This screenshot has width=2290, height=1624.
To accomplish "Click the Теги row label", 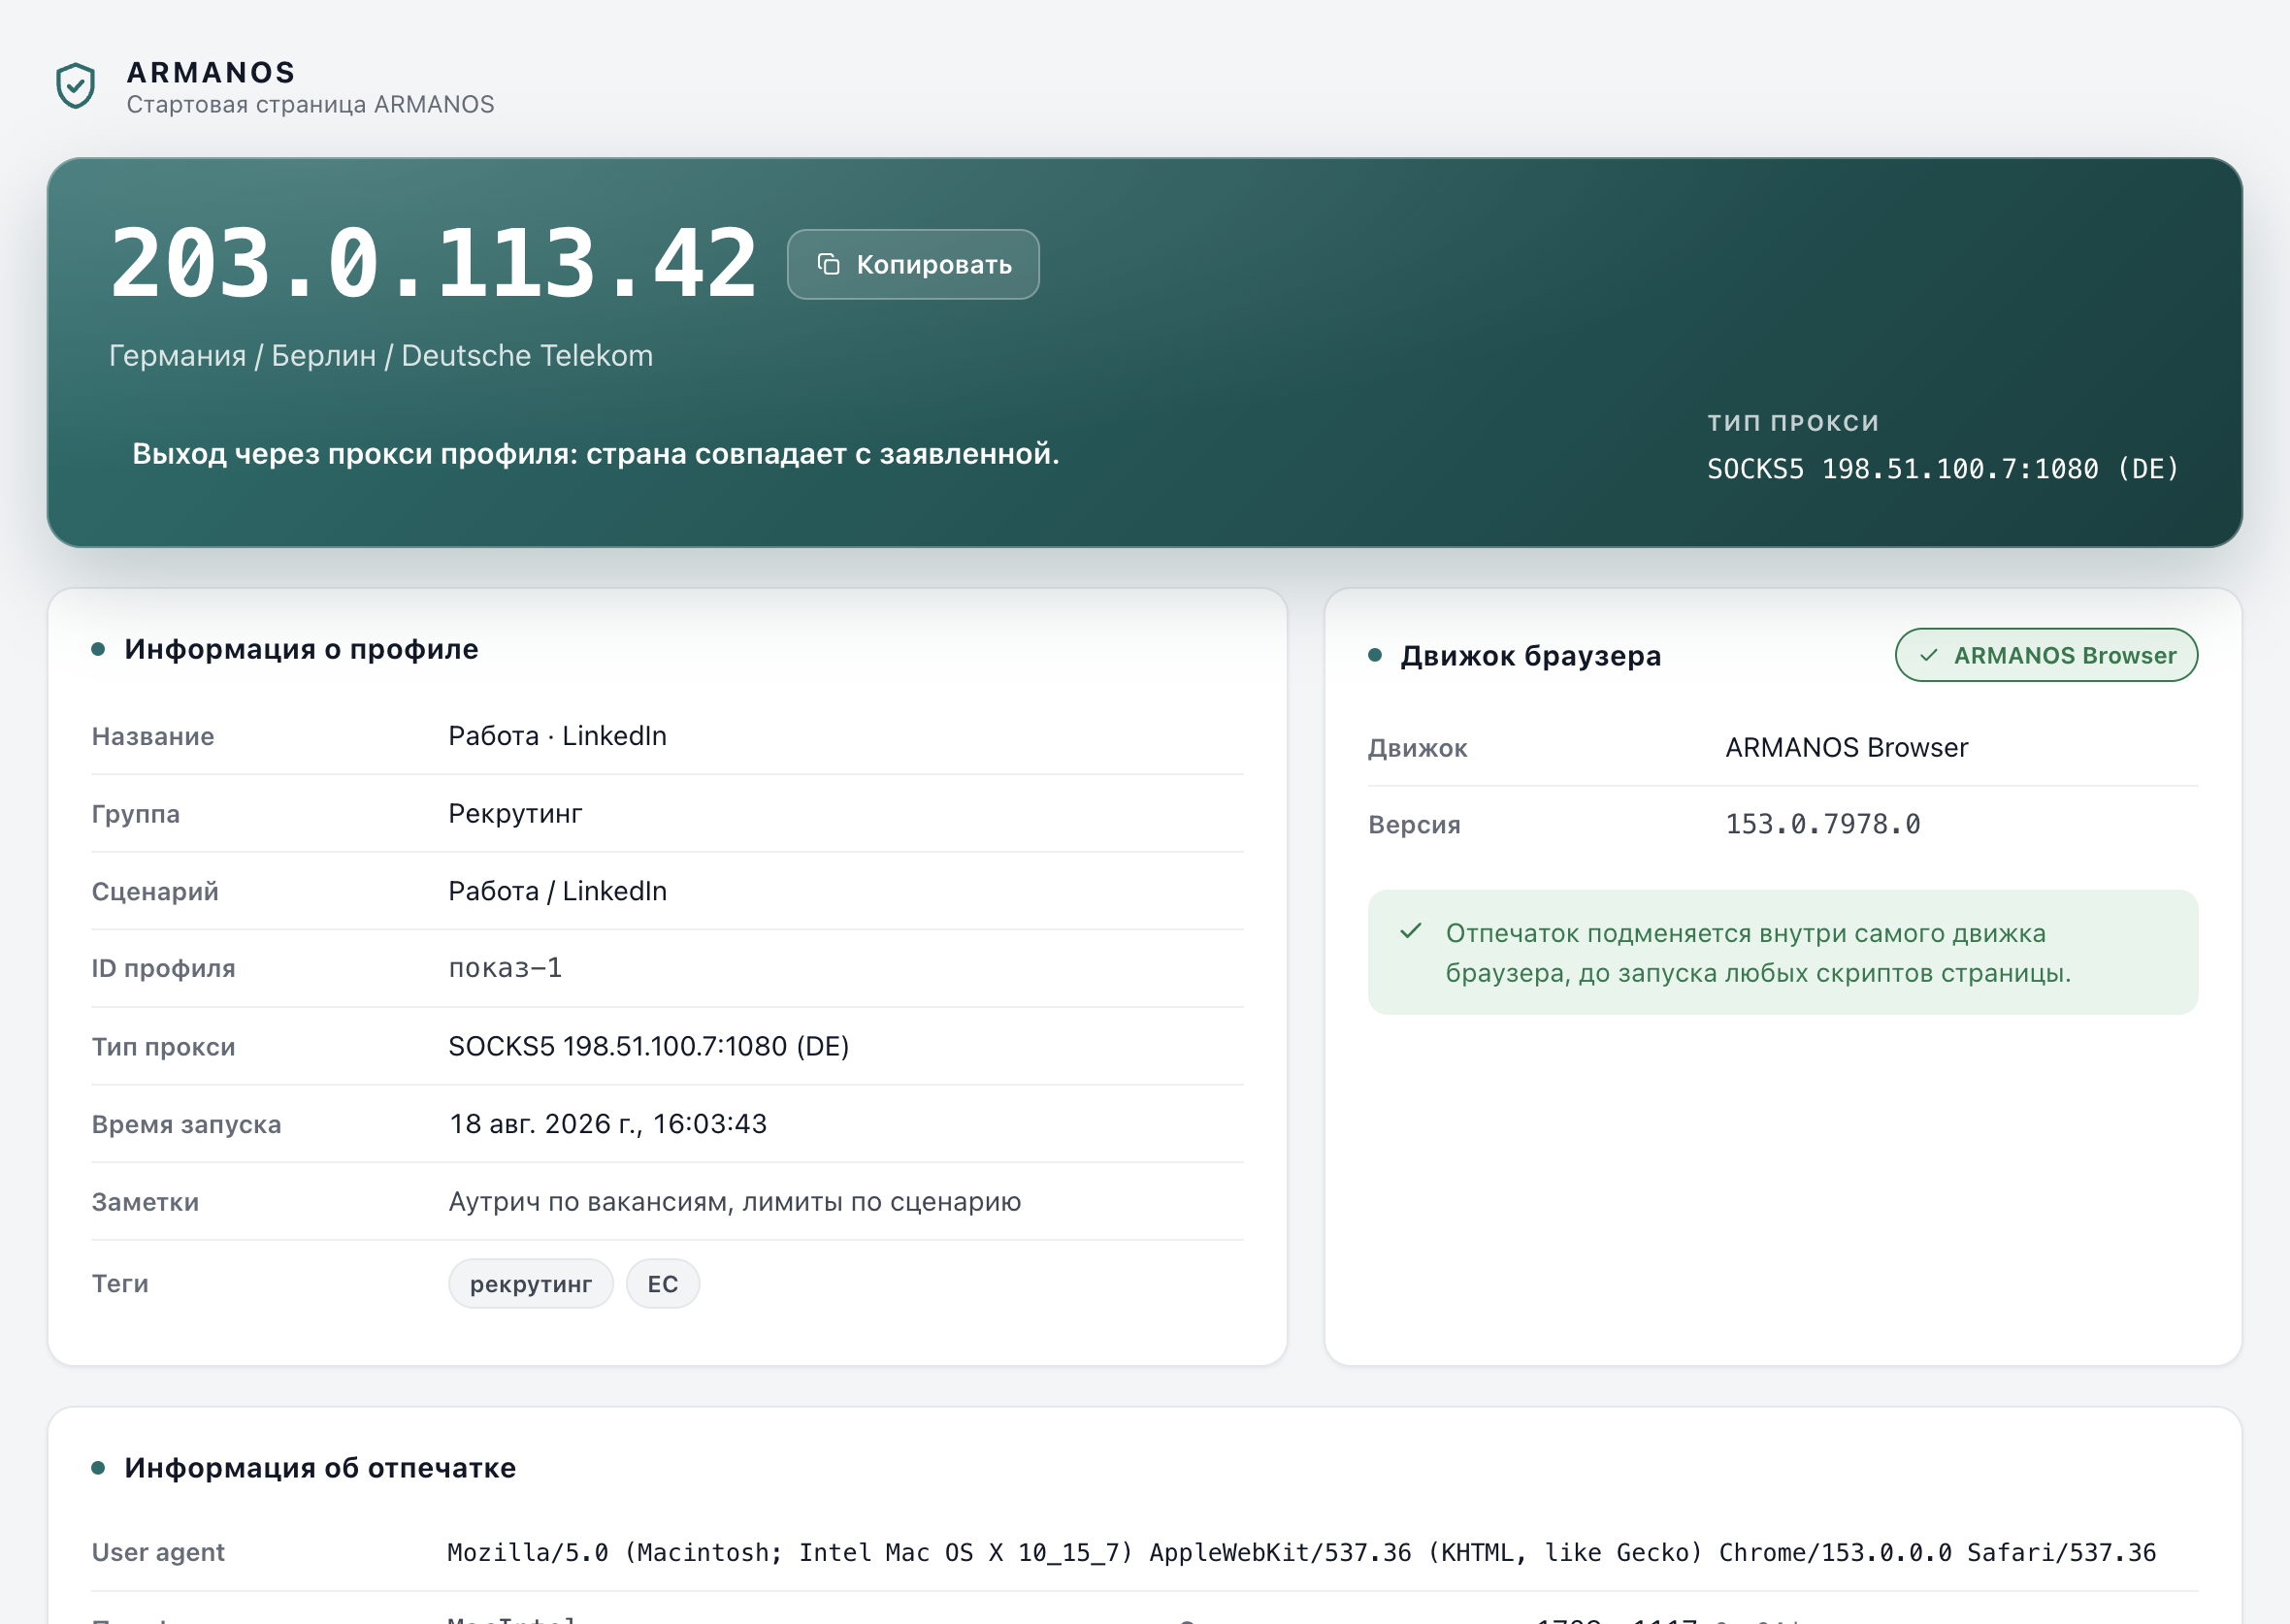I will click(x=120, y=1283).
